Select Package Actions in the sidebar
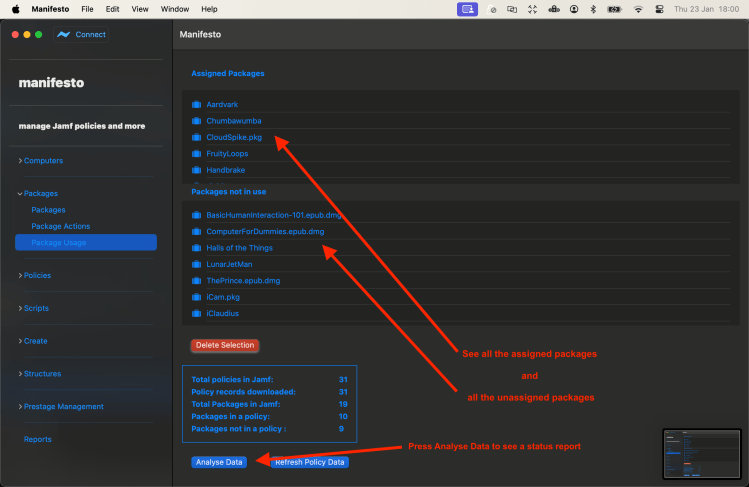 click(60, 226)
